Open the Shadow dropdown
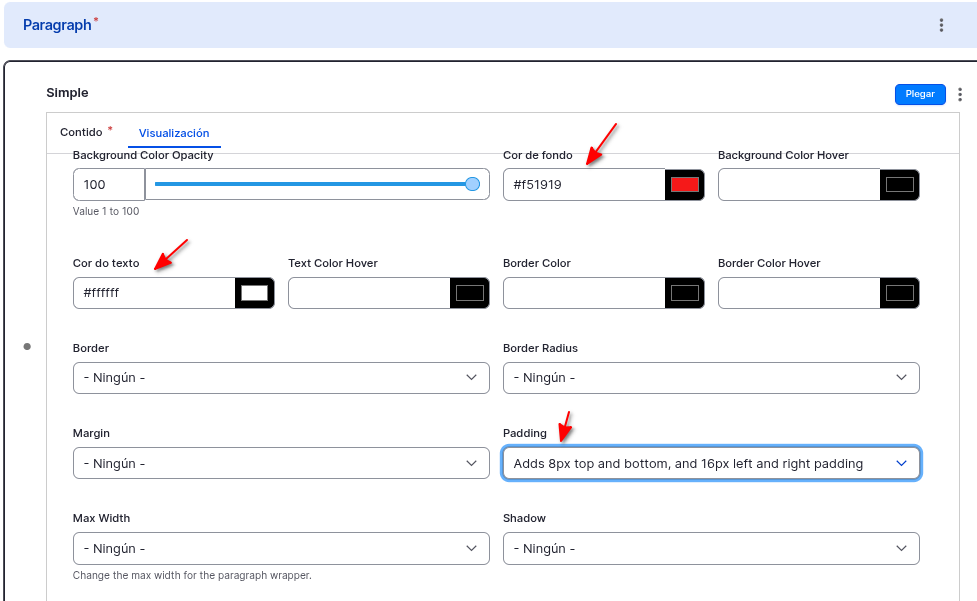The height and width of the screenshot is (601, 977). tap(710, 548)
